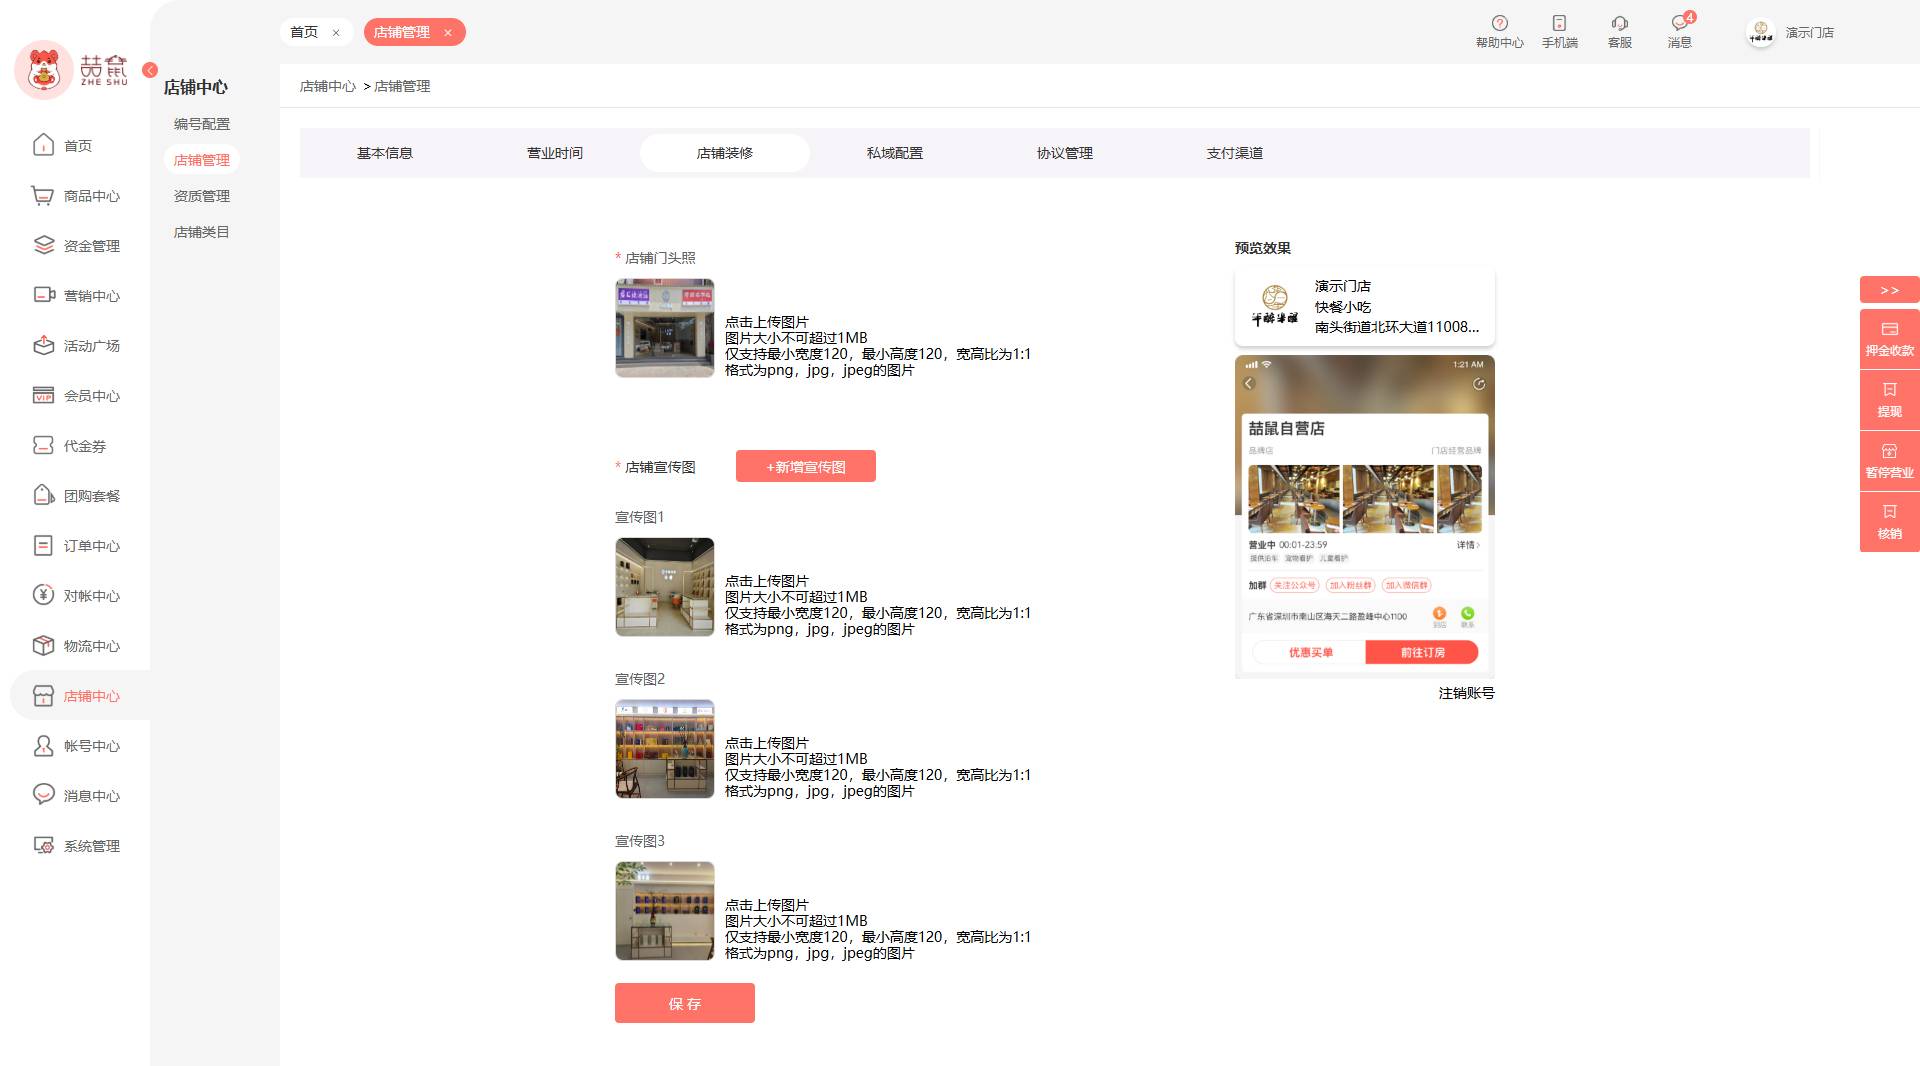Open 帐号中心 in the sidebar
Image resolution: width=1920 pixels, height=1066 pixels.
pos(76,746)
